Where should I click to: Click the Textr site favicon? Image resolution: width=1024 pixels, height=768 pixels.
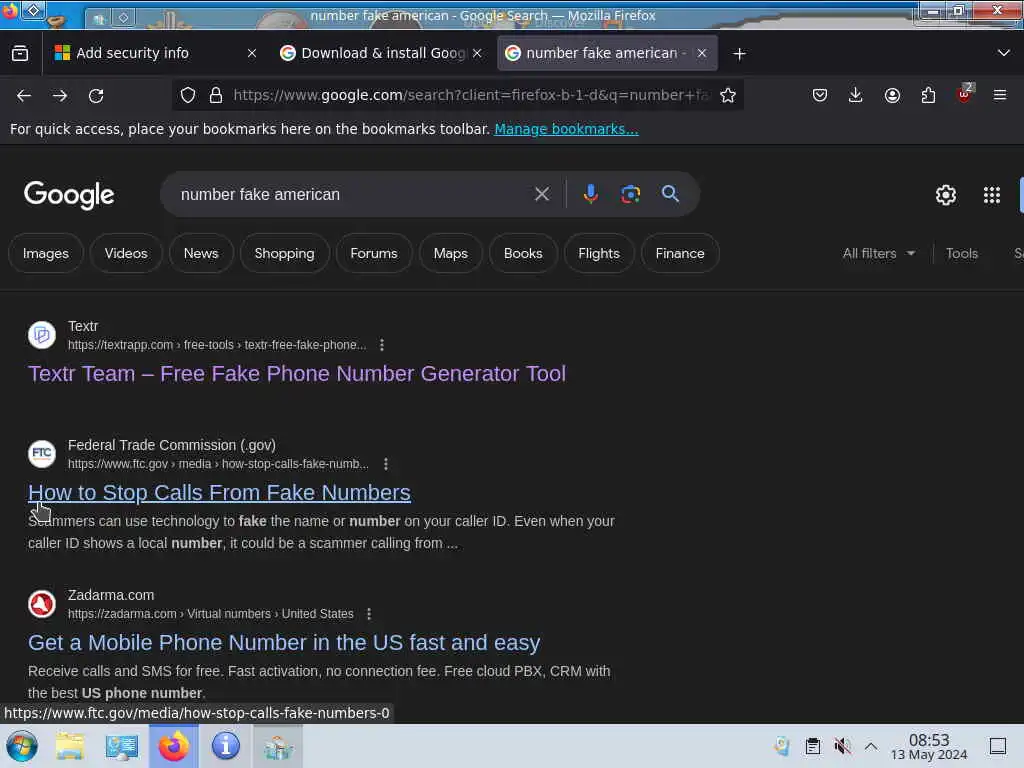click(x=42, y=335)
